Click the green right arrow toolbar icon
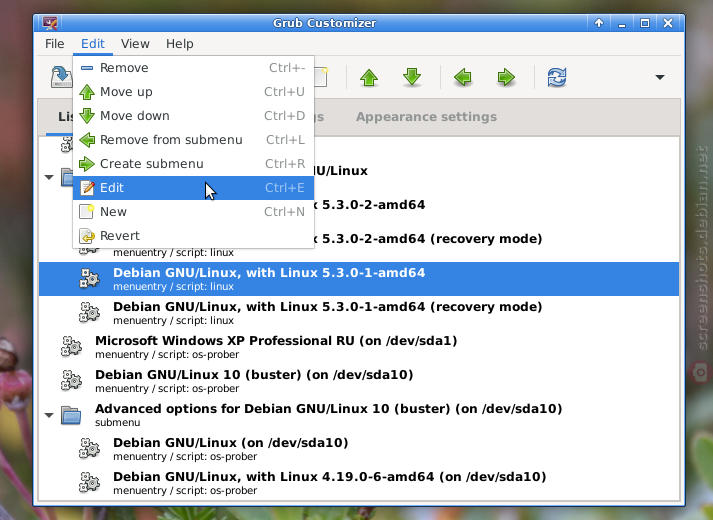The height and width of the screenshot is (520, 713). [x=506, y=77]
